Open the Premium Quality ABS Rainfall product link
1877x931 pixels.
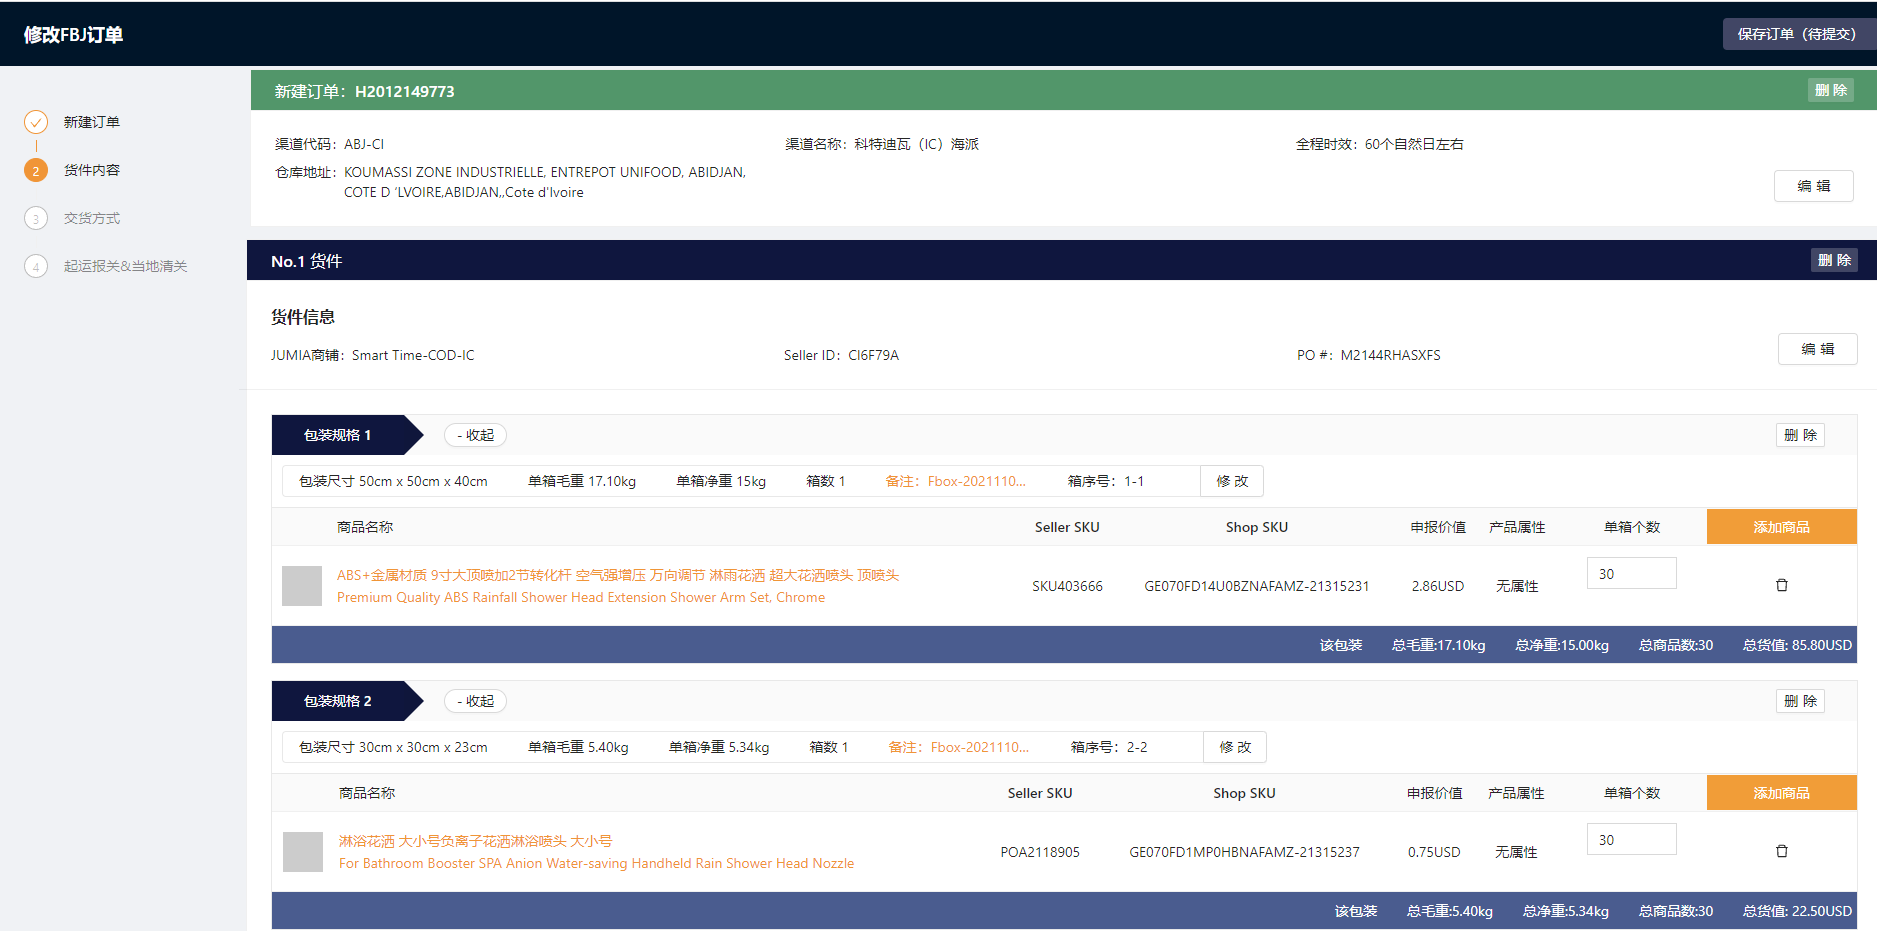[580, 597]
